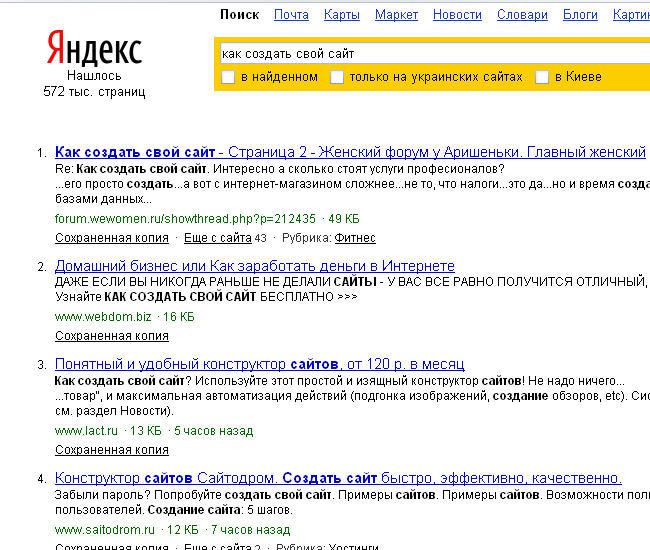Open Маркет from the top bar
Screen dimensions: 650x550
[396, 15]
